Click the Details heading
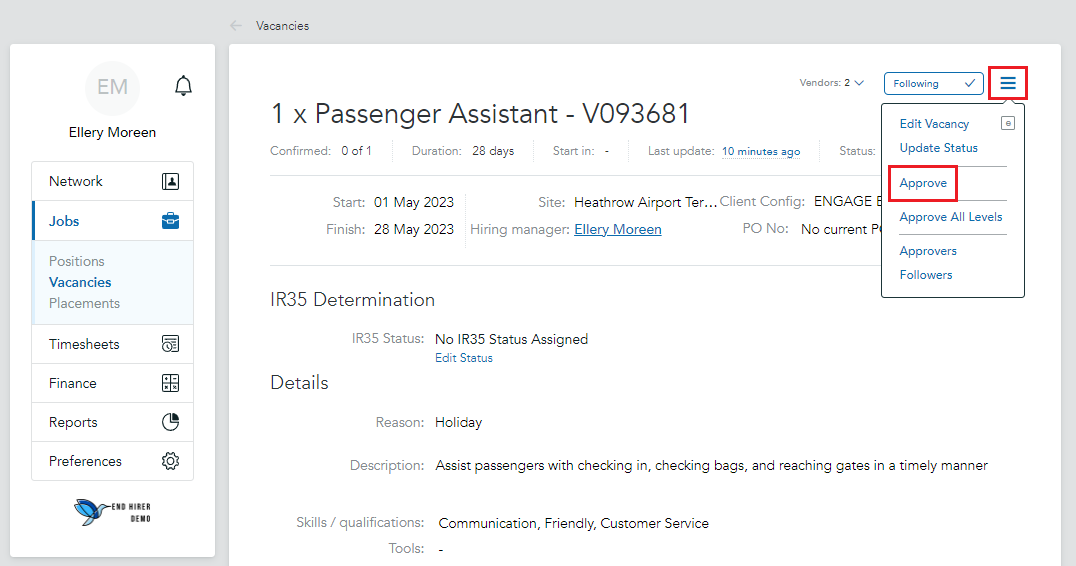This screenshot has width=1076, height=566. pyautogui.click(x=299, y=383)
